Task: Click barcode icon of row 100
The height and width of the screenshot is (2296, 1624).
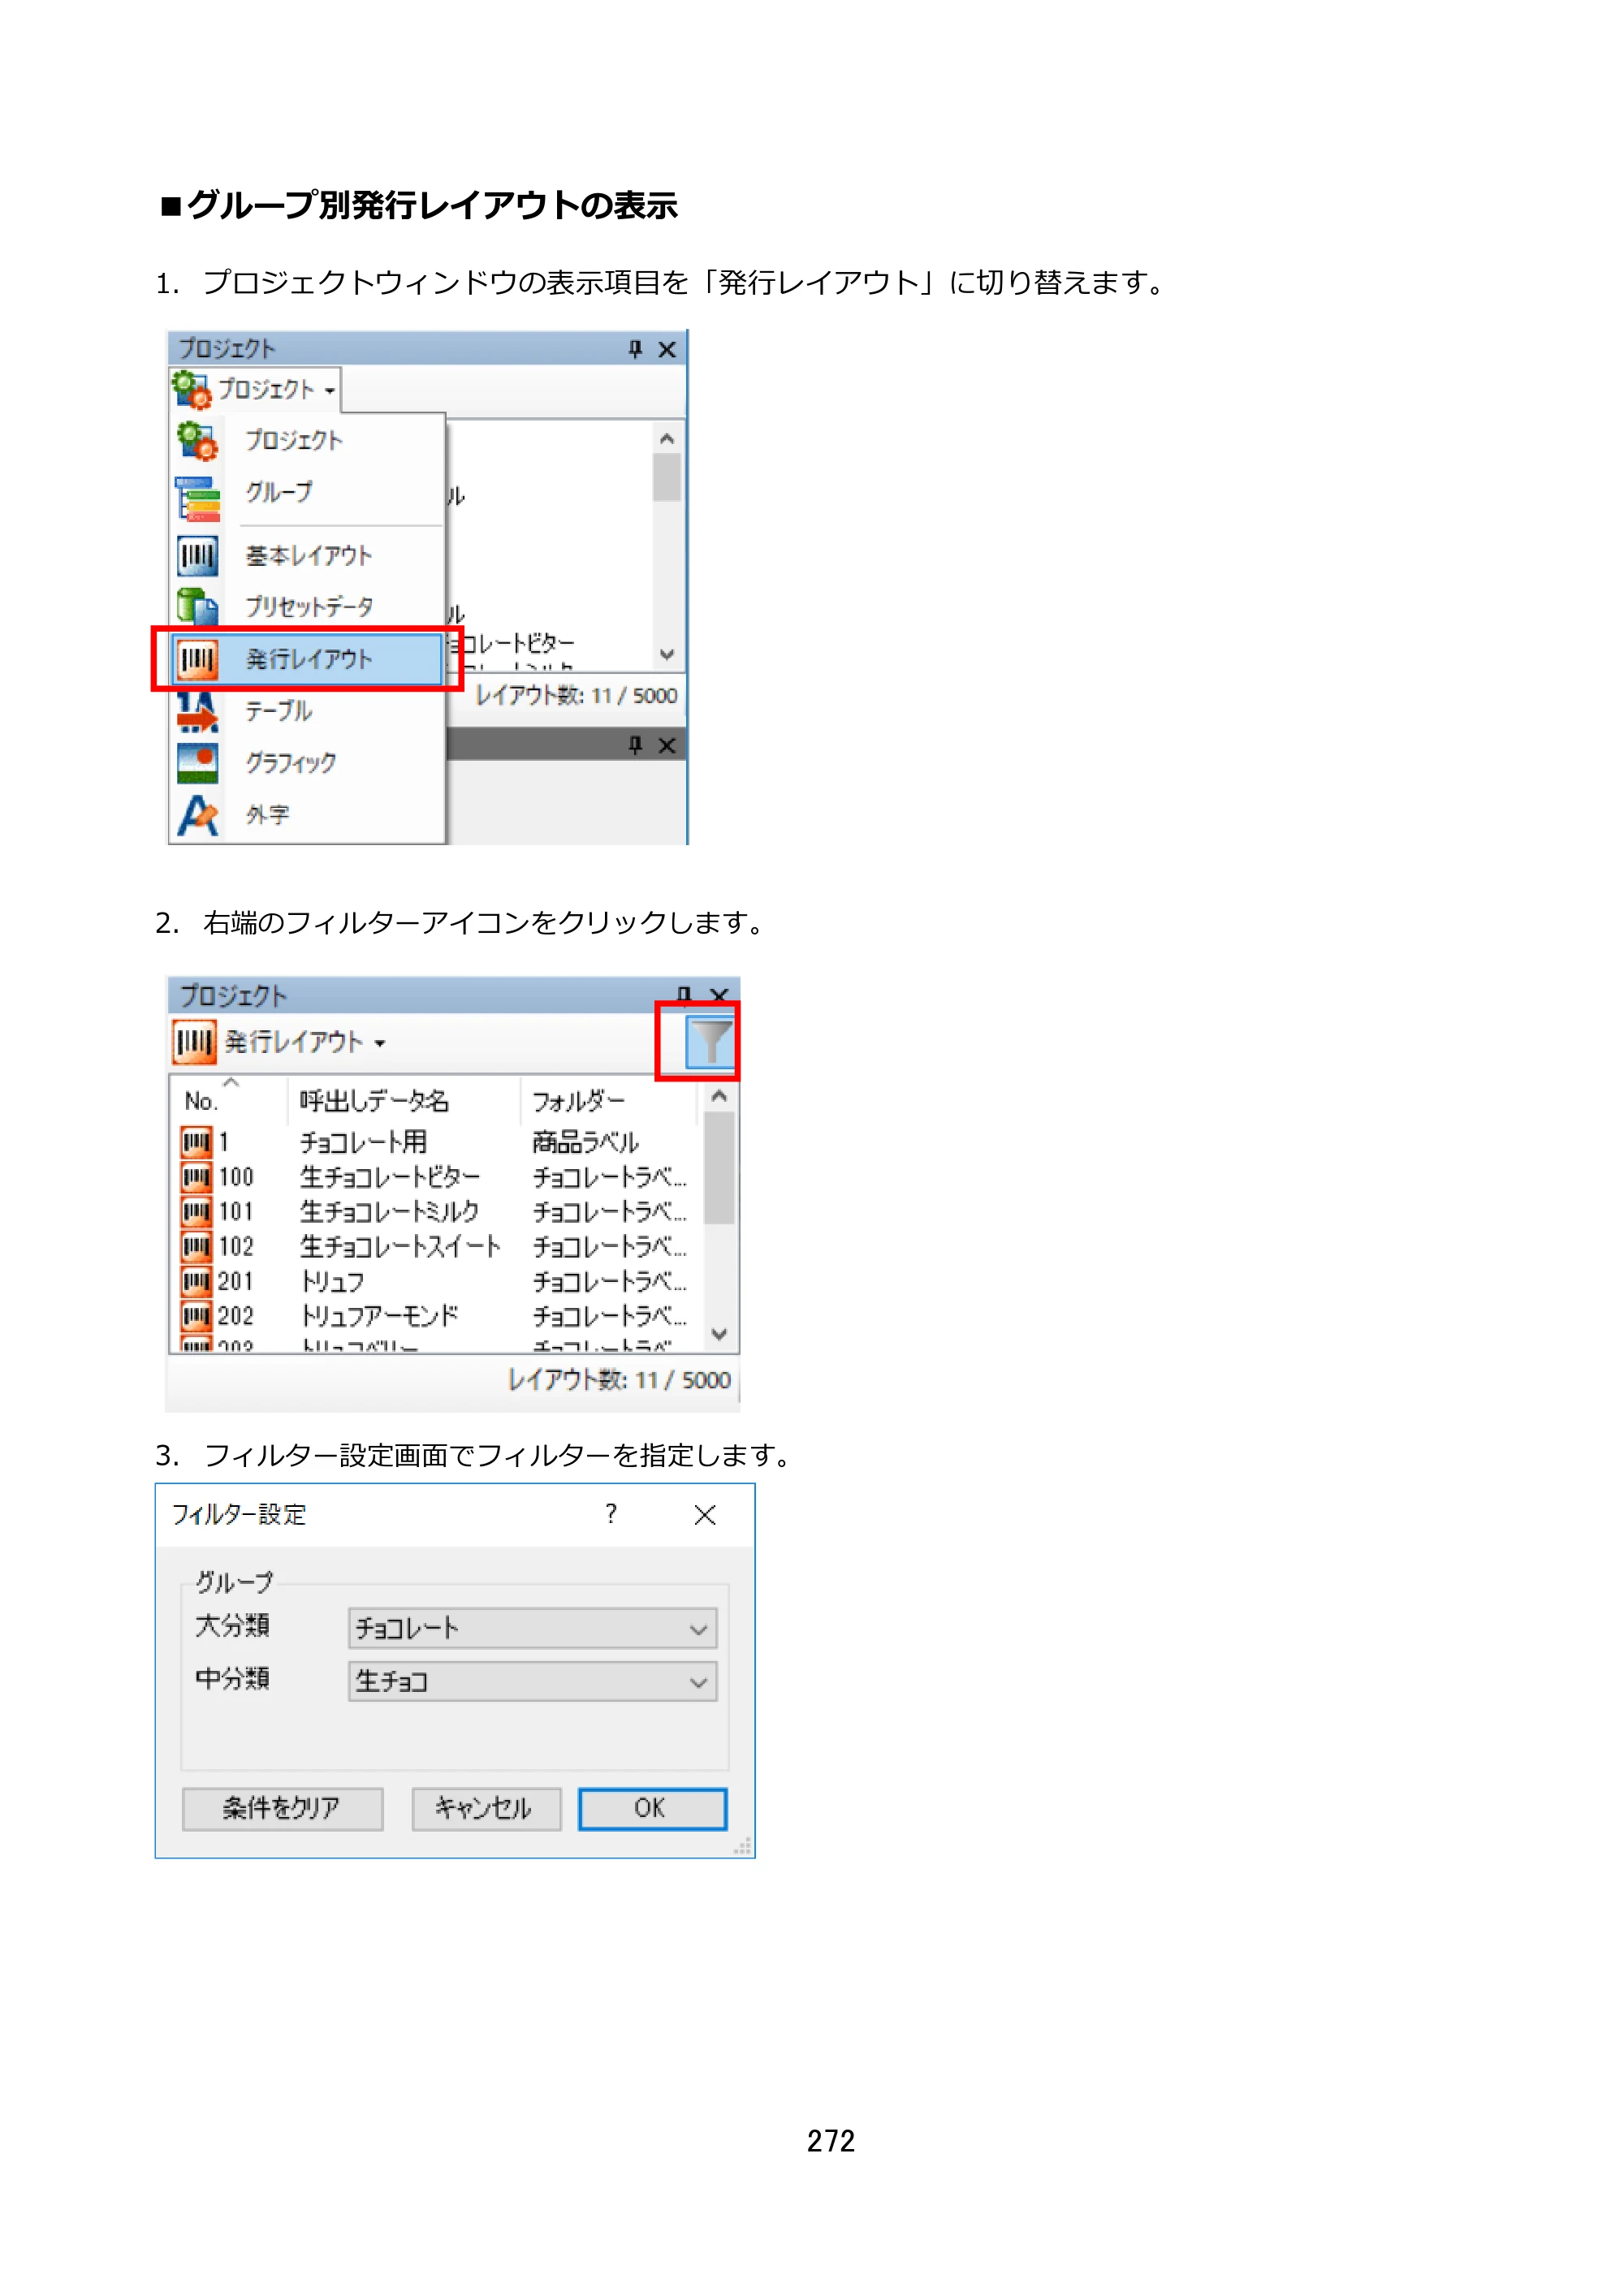Action: coord(196,1176)
